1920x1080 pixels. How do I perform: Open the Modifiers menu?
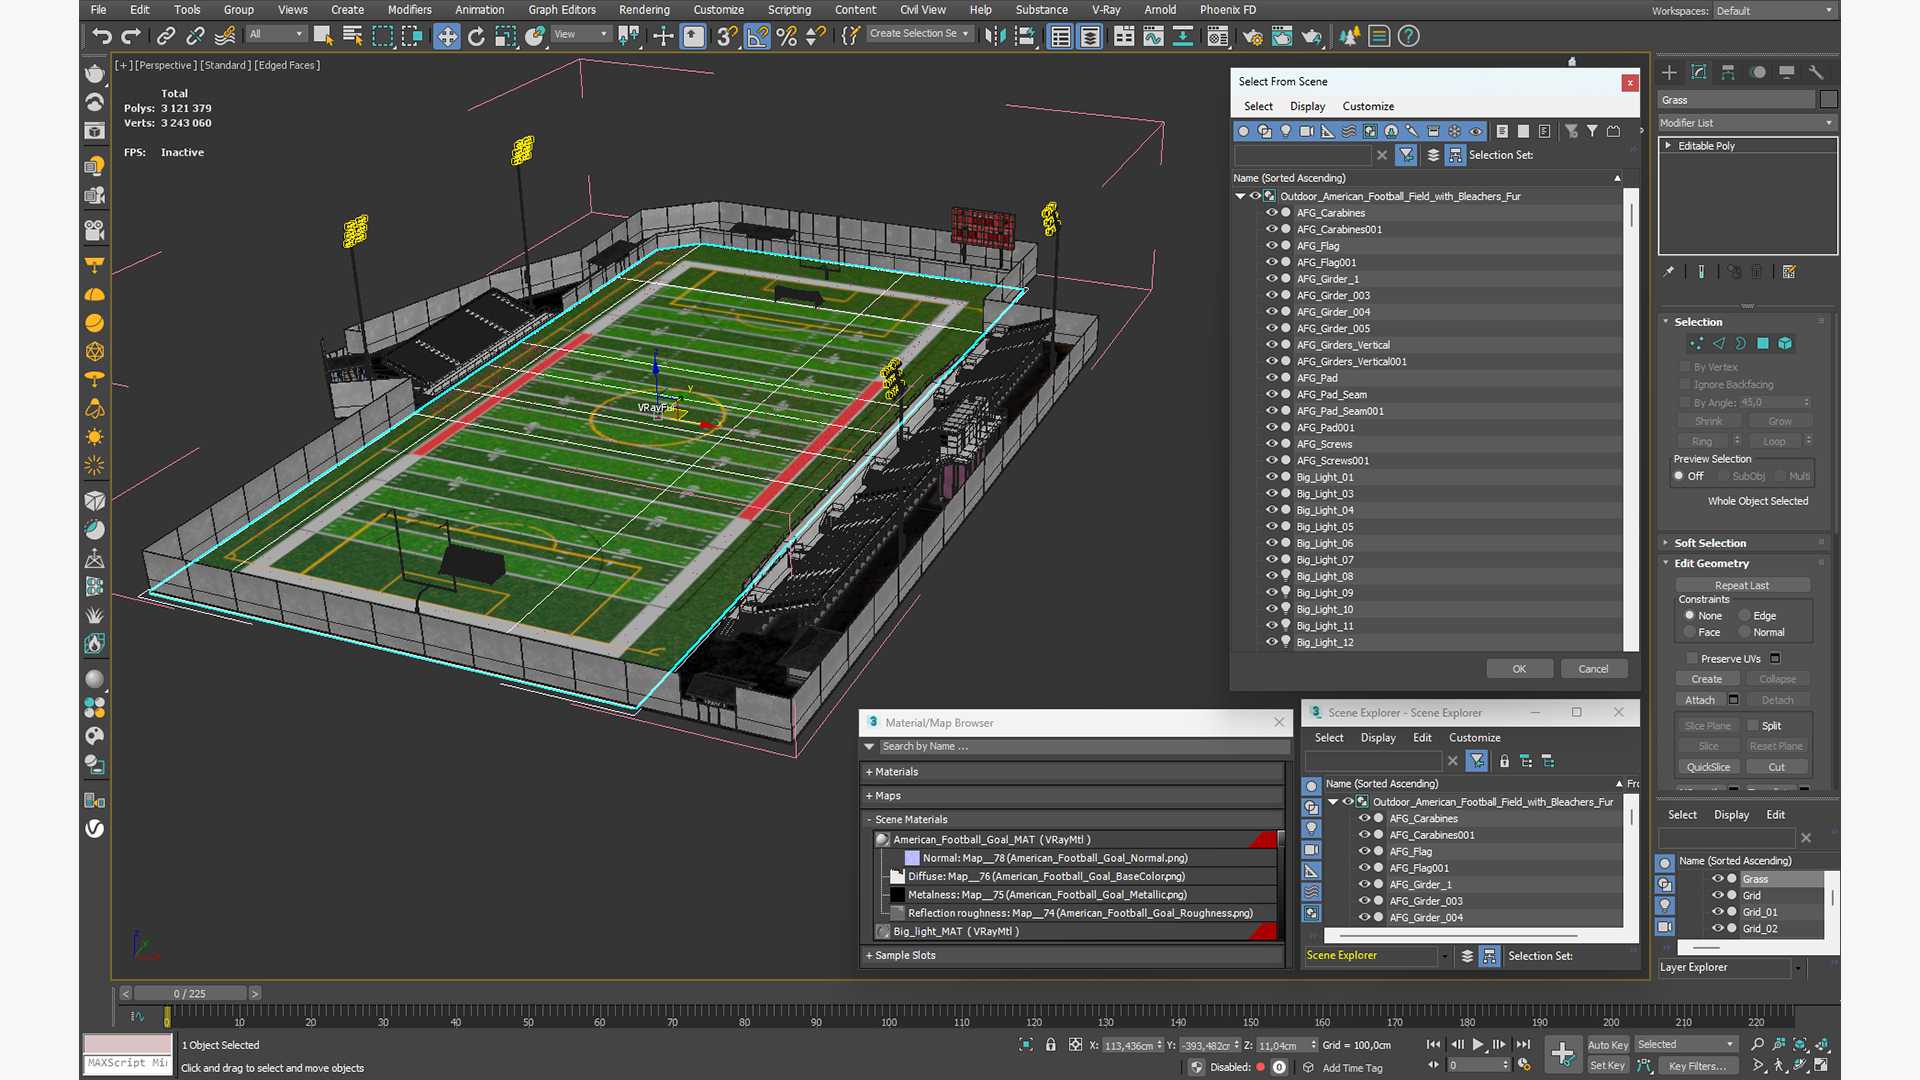coord(410,10)
